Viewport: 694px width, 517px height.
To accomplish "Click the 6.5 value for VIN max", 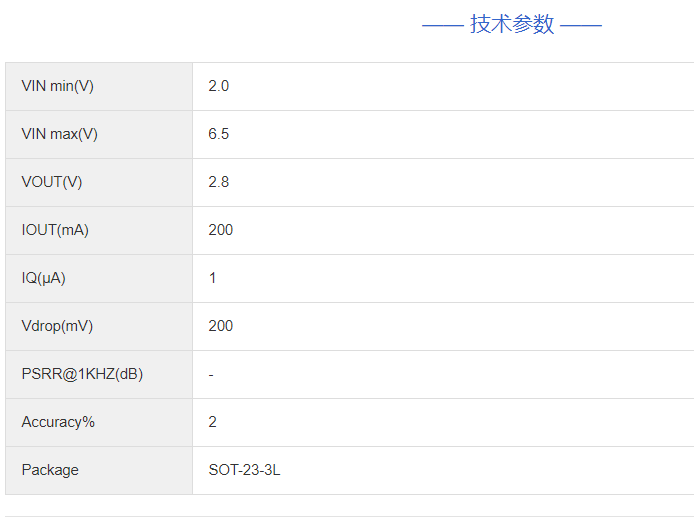I will [x=219, y=134].
